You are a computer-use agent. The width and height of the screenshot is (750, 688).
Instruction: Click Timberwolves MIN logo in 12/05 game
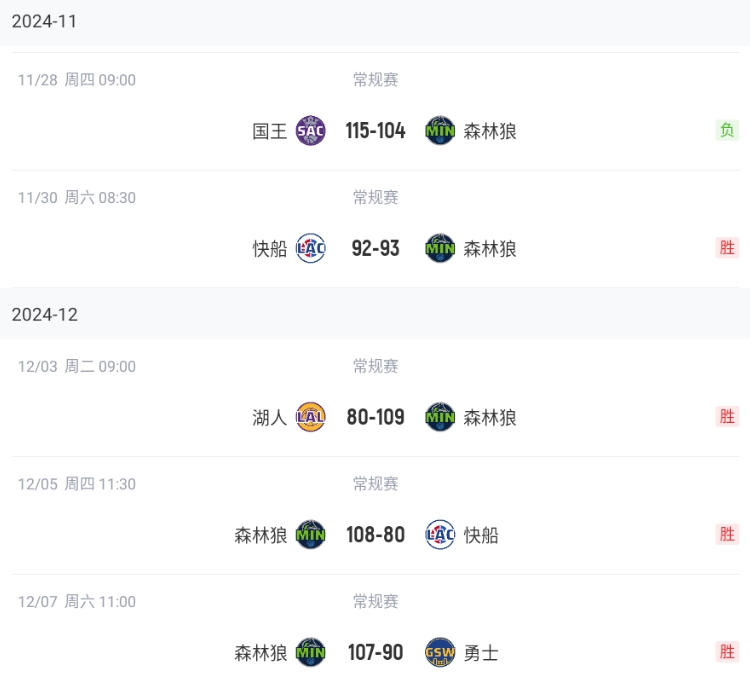point(311,535)
